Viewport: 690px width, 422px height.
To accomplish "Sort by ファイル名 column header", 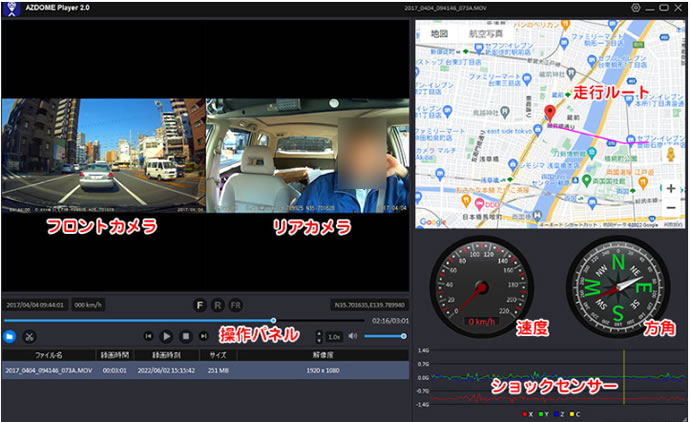I will click(49, 355).
